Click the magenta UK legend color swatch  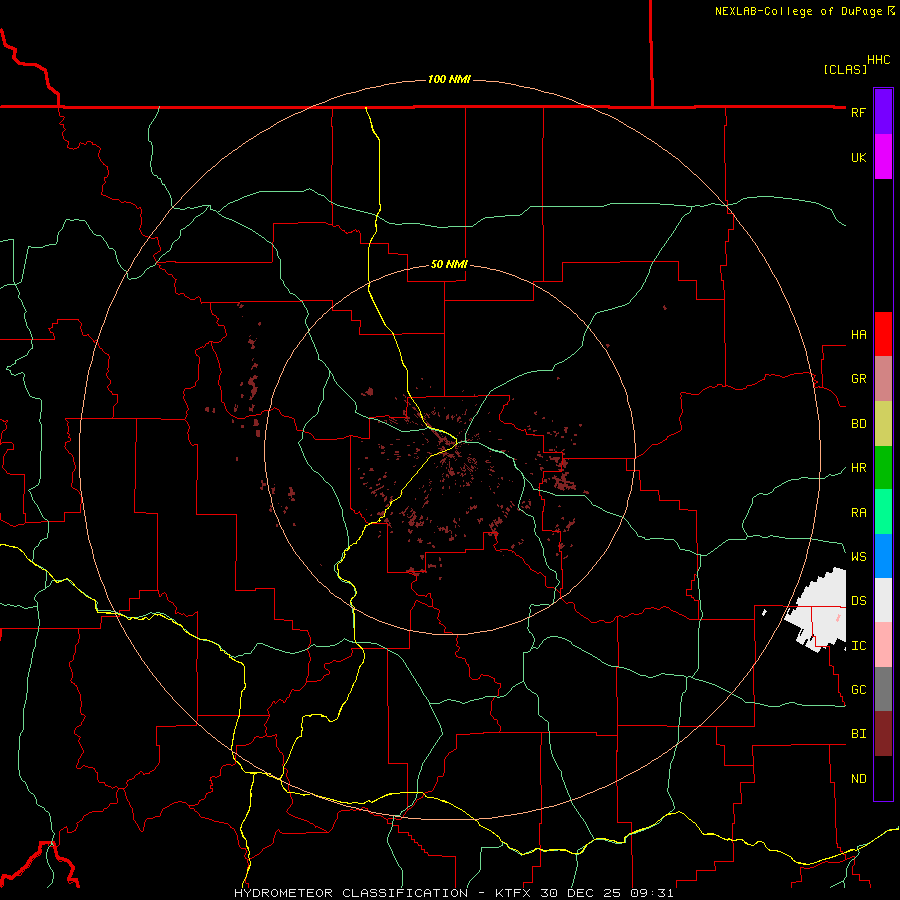[883, 157]
